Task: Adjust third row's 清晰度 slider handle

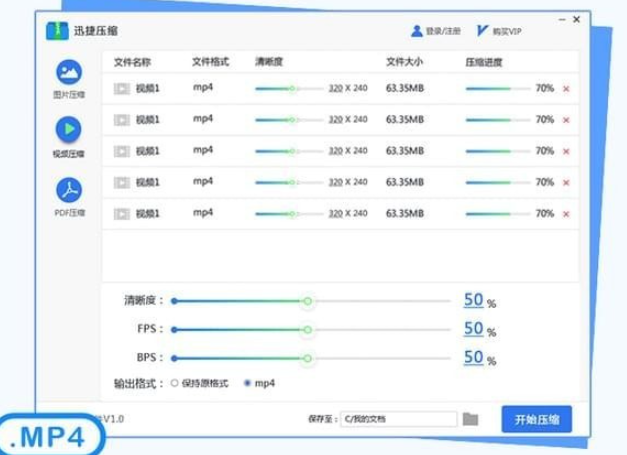Action: (292, 151)
